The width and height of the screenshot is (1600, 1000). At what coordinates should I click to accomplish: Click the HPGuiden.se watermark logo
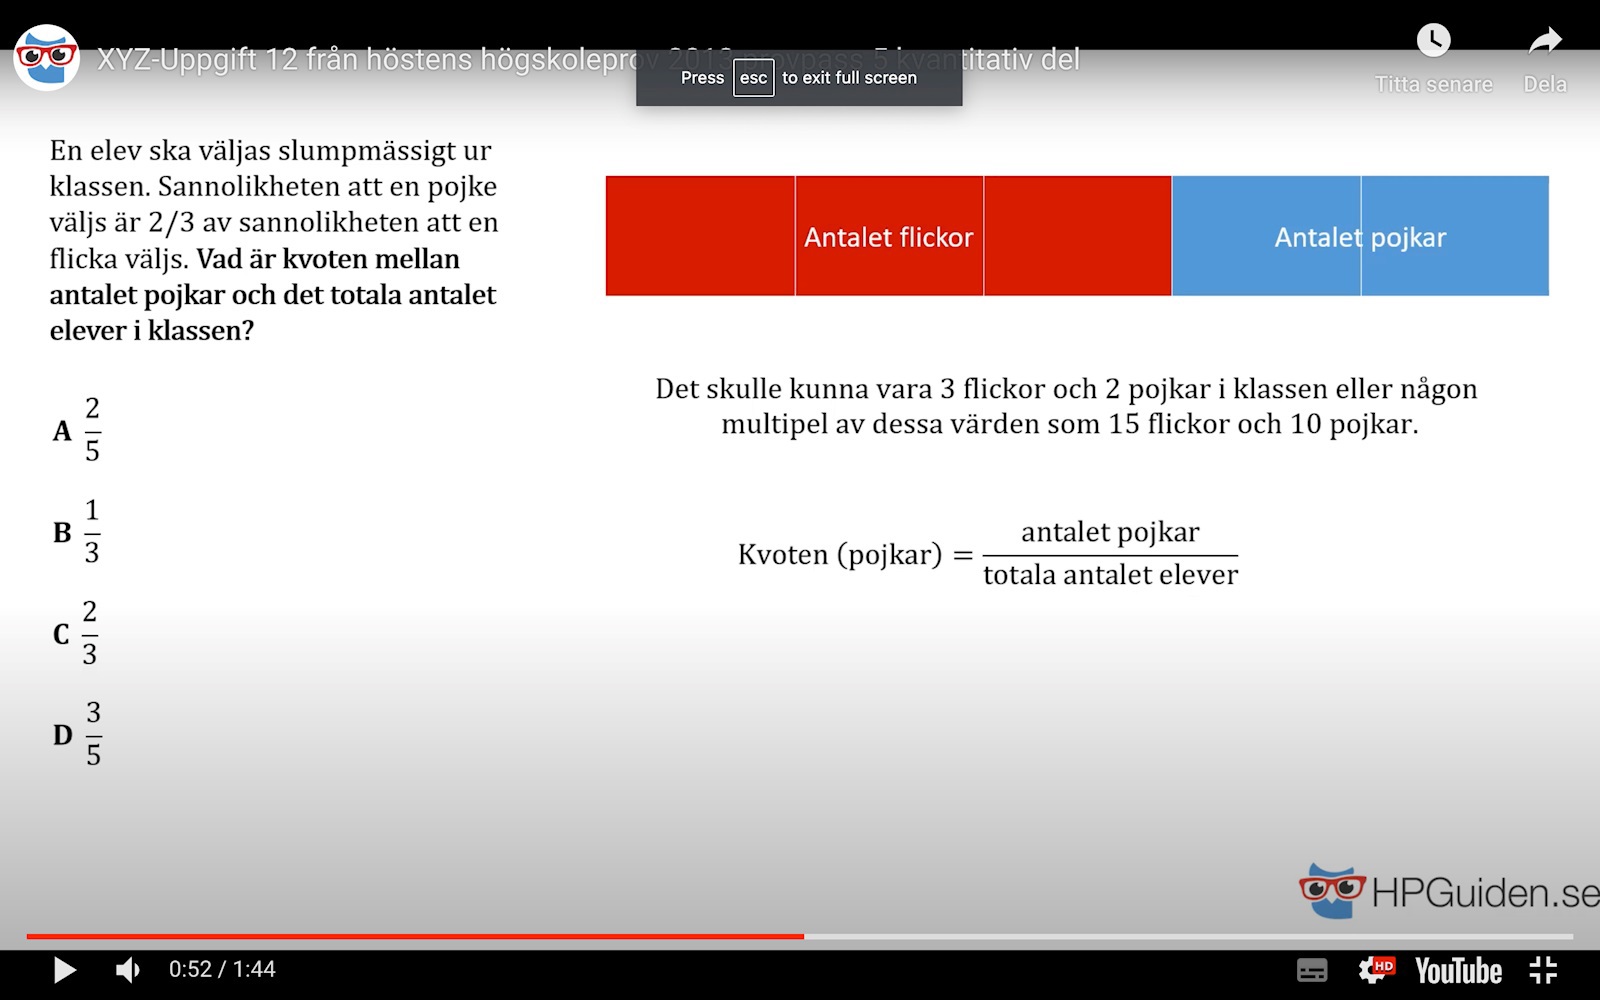(1450, 891)
